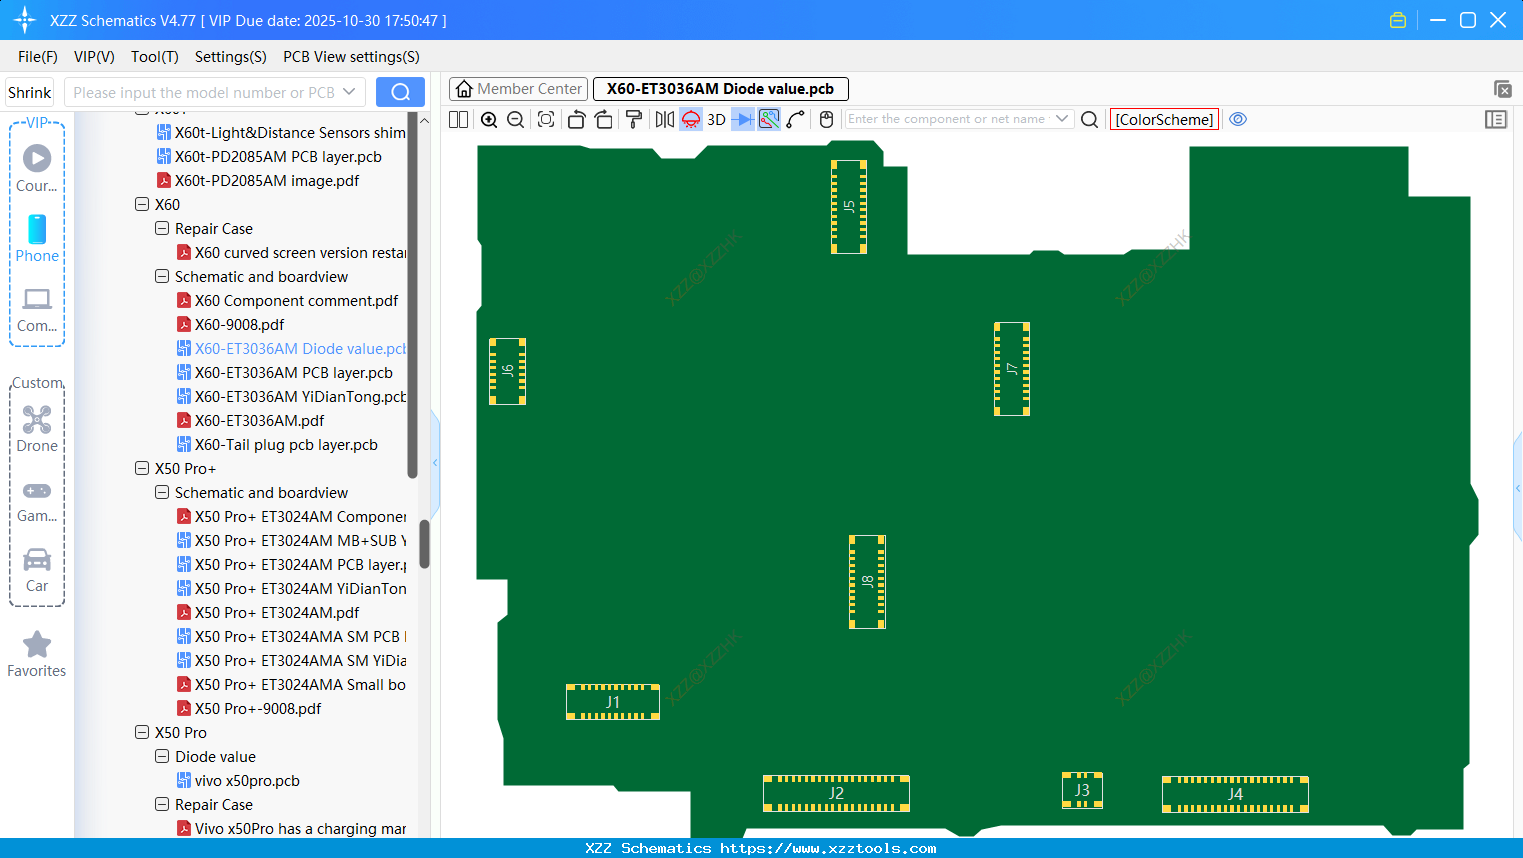This screenshot has height=858, width=1523.
Task: Toggle the eye visibility icon
Action: tap(1238, 119)
